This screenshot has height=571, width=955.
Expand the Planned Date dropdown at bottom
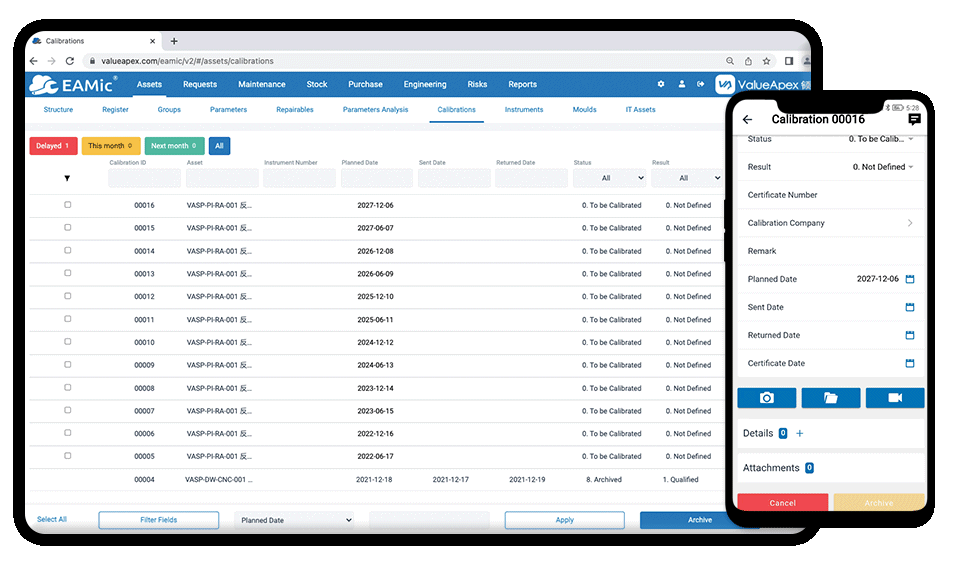pyautogui.click(x=294, y=520)
